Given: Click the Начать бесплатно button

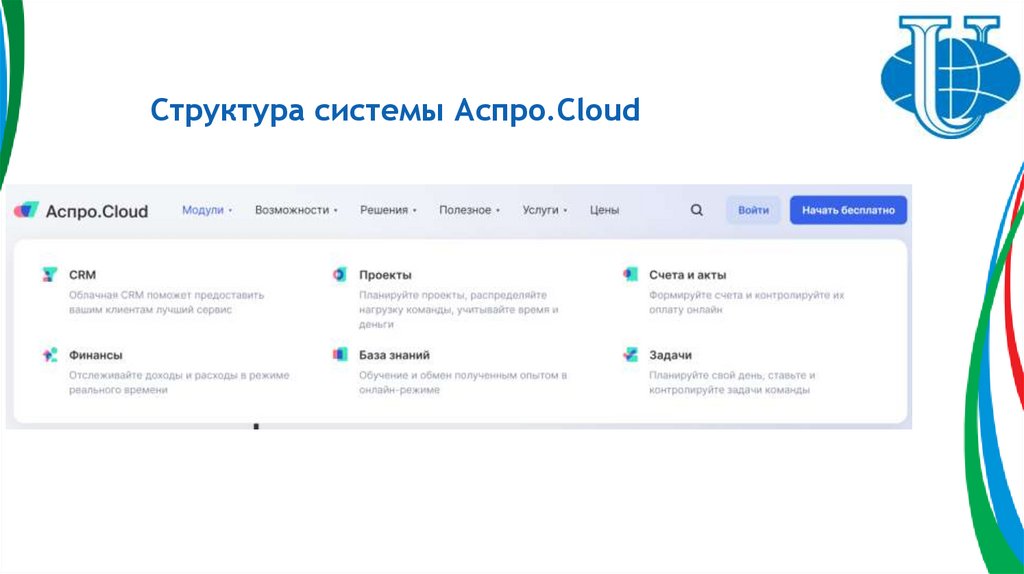Looking at the screenshot, I should [848, 210].
